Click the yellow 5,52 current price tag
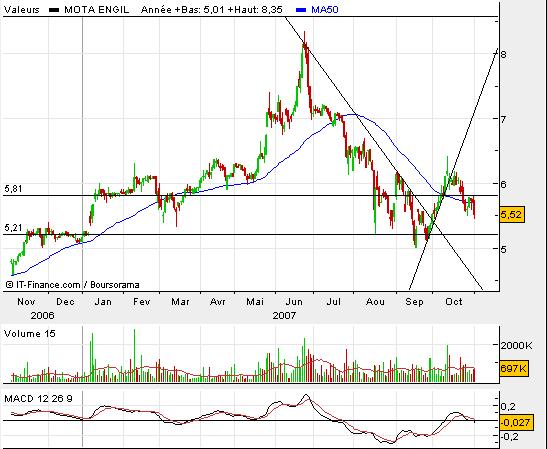Viewport: 547px width, 449px height. (511, 214)
